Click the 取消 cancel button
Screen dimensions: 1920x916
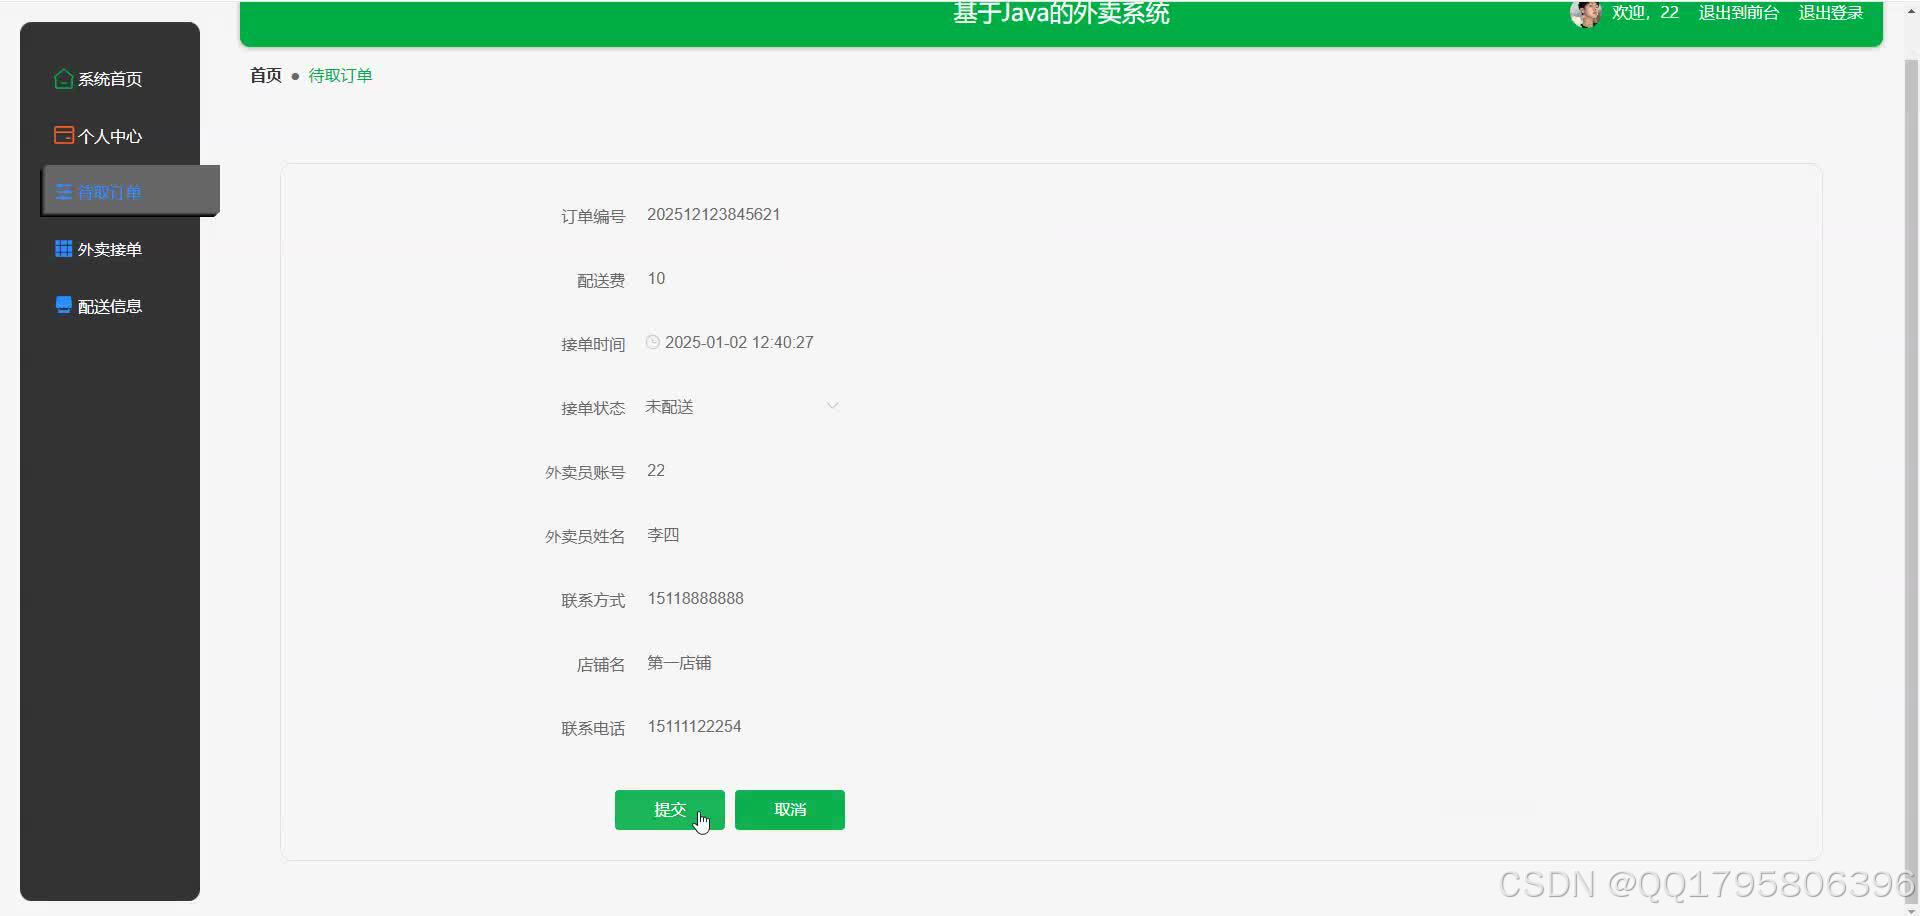point(789,810)
